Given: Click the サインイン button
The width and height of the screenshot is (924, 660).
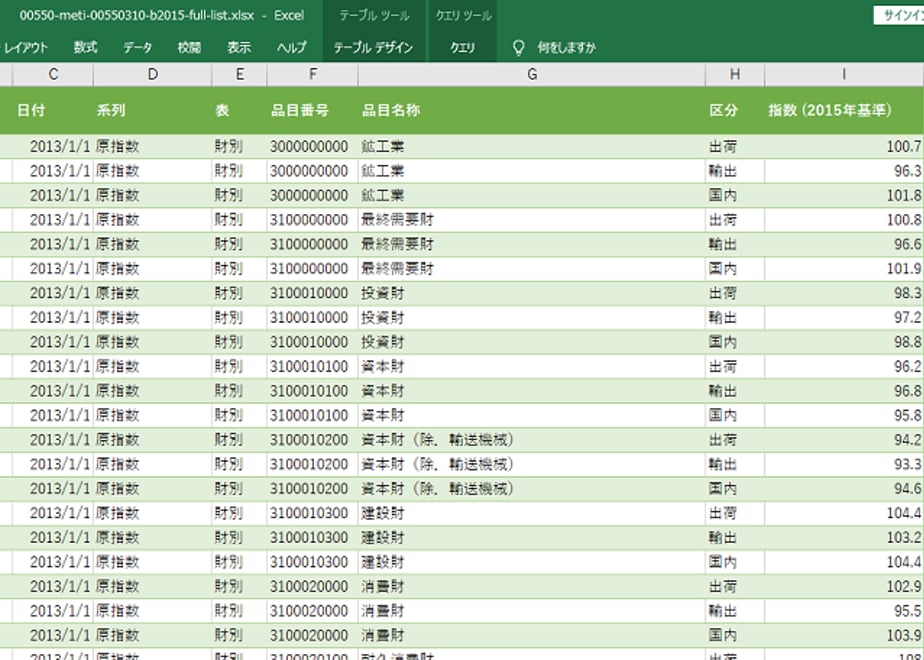Looking at the screenshot, I should [899, 16].
